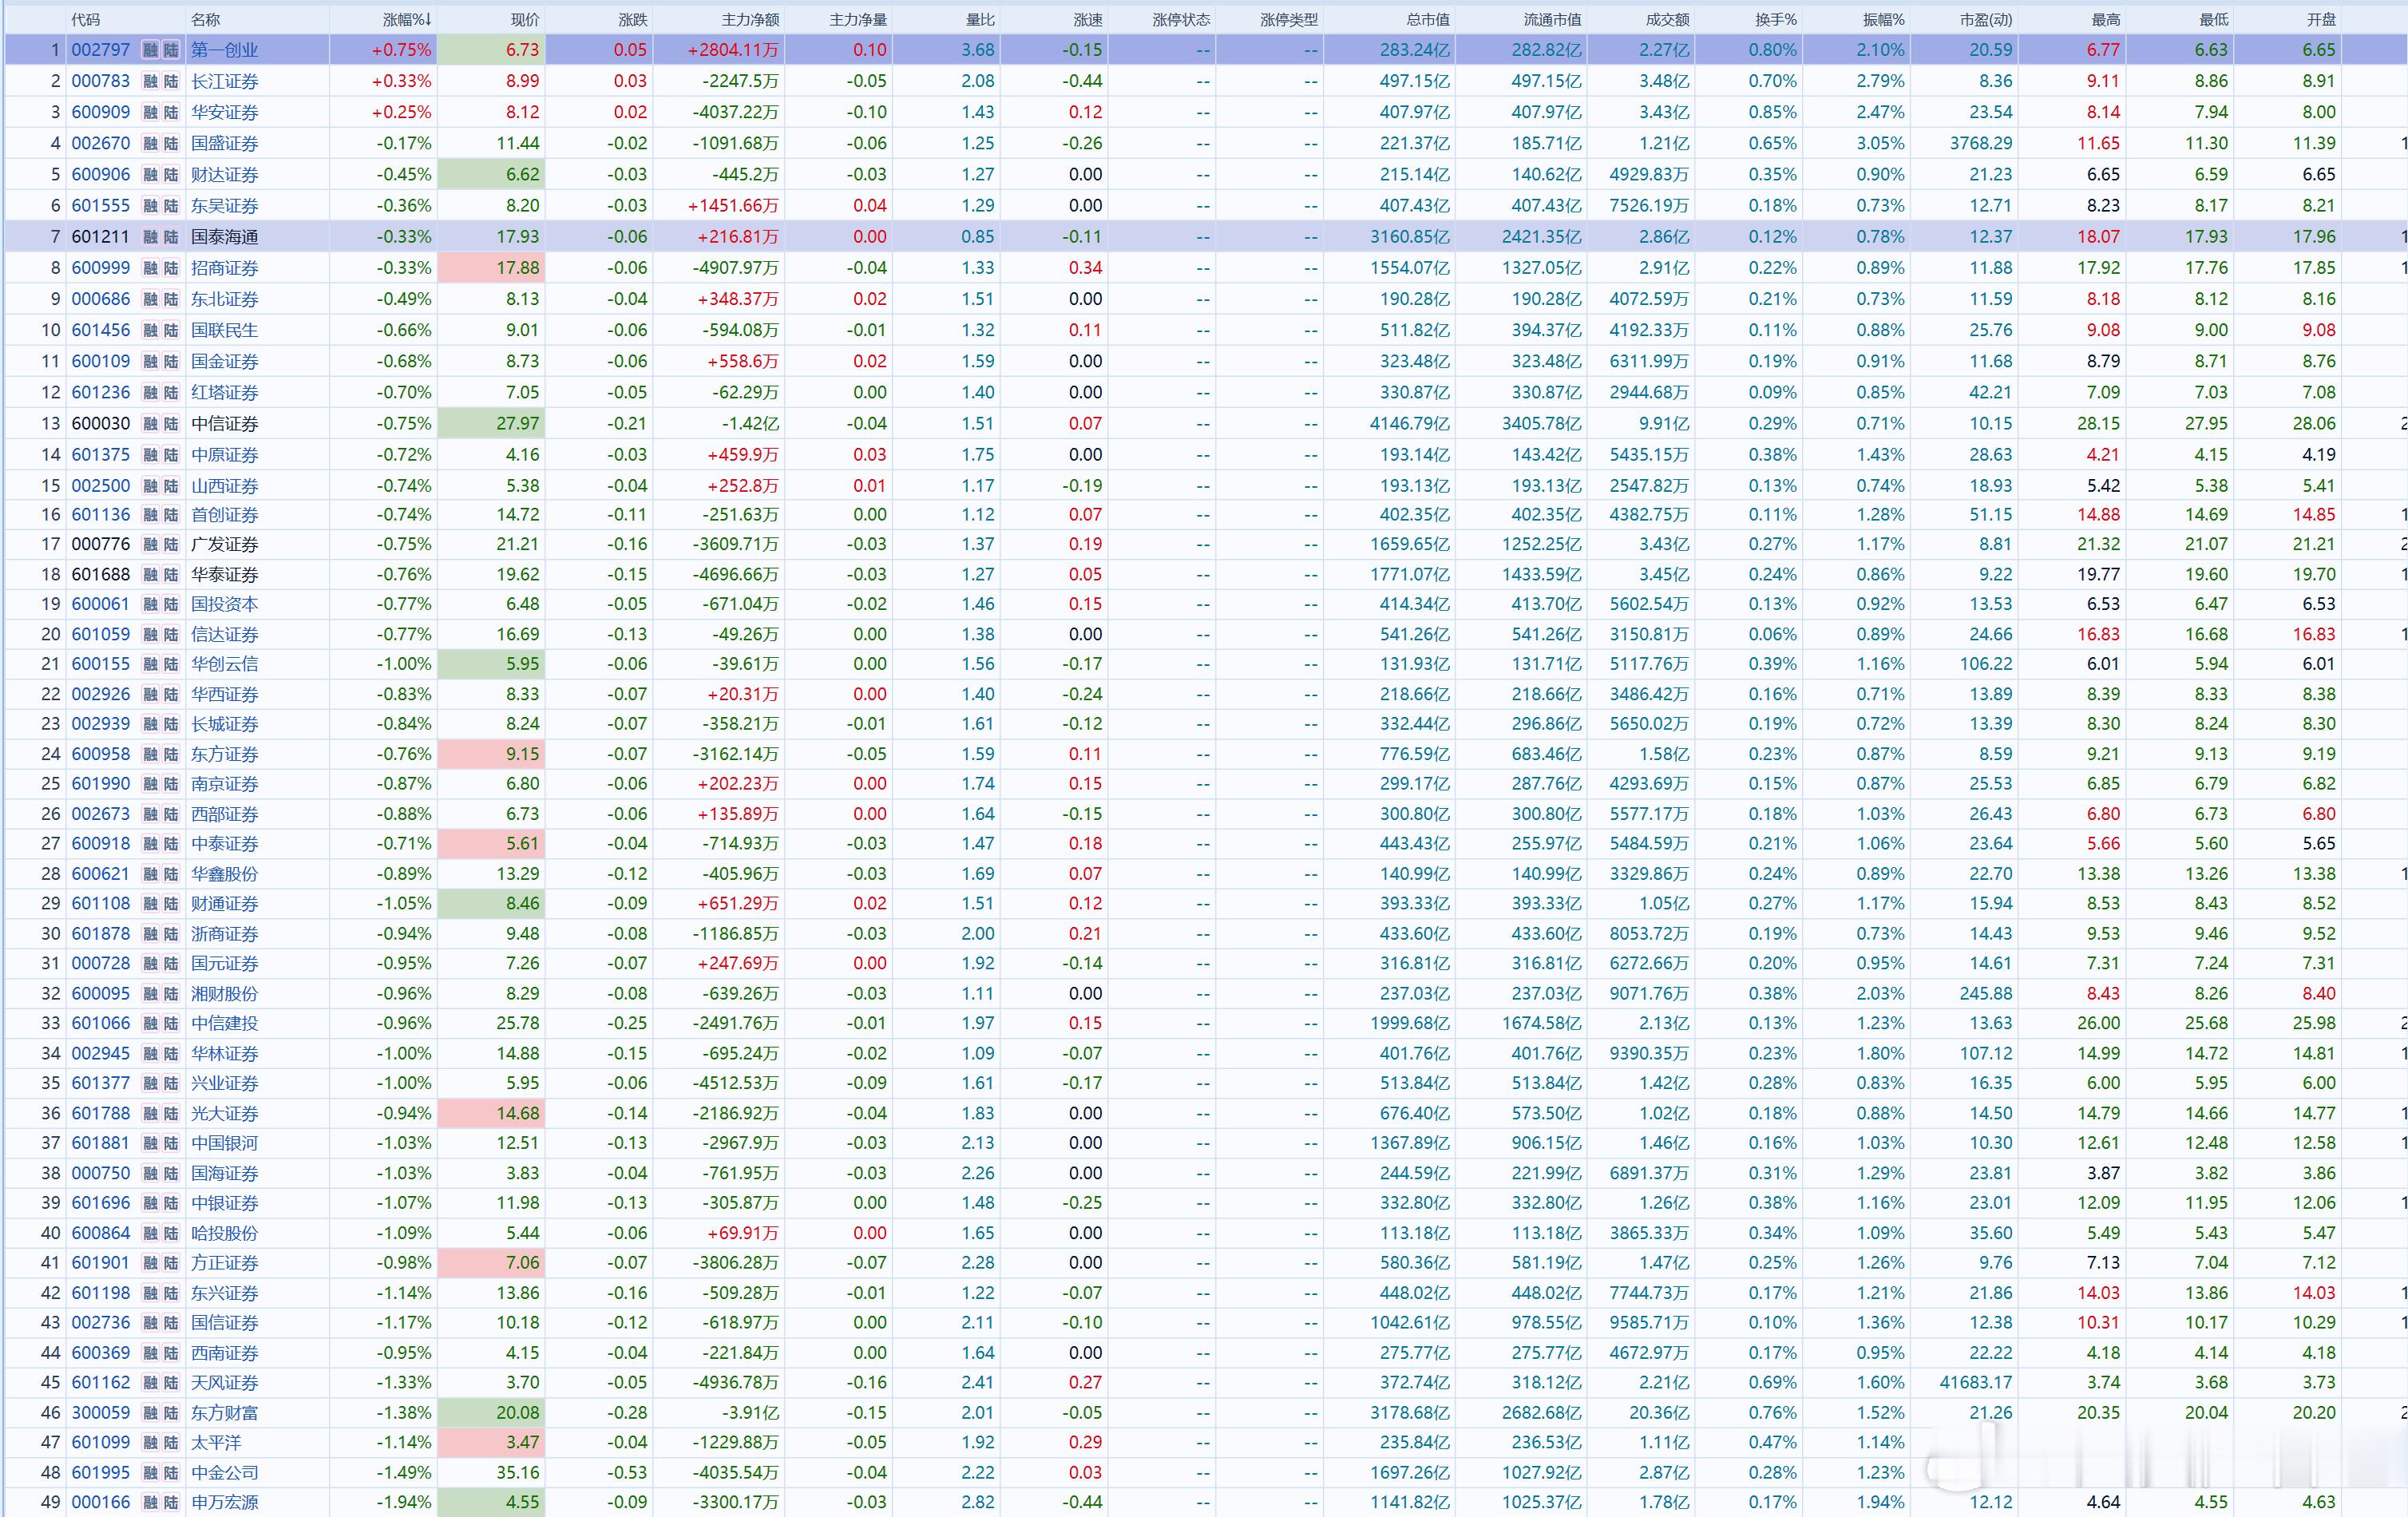The width and height of the screenshot is (2408, 1517).
Task: Select 第一创业 net inflow +2804.11万
Action: pos(734,50)
